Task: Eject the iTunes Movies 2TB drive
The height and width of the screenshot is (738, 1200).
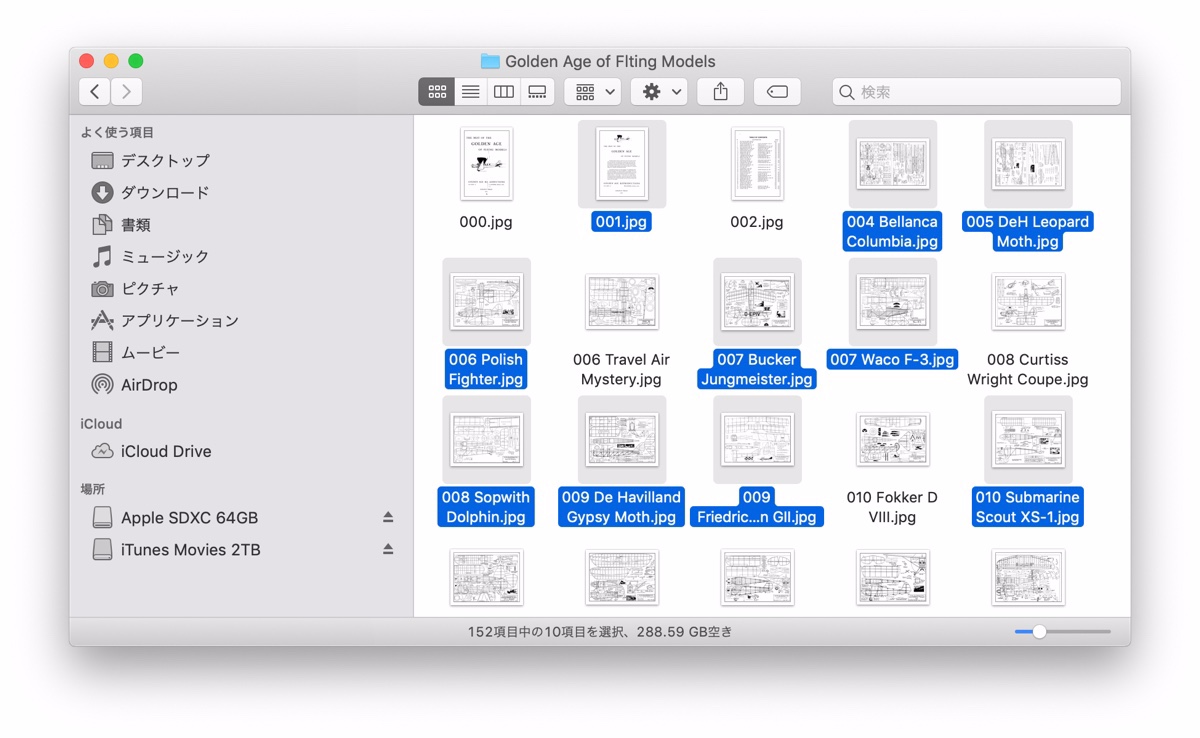Action: [388, 550]
